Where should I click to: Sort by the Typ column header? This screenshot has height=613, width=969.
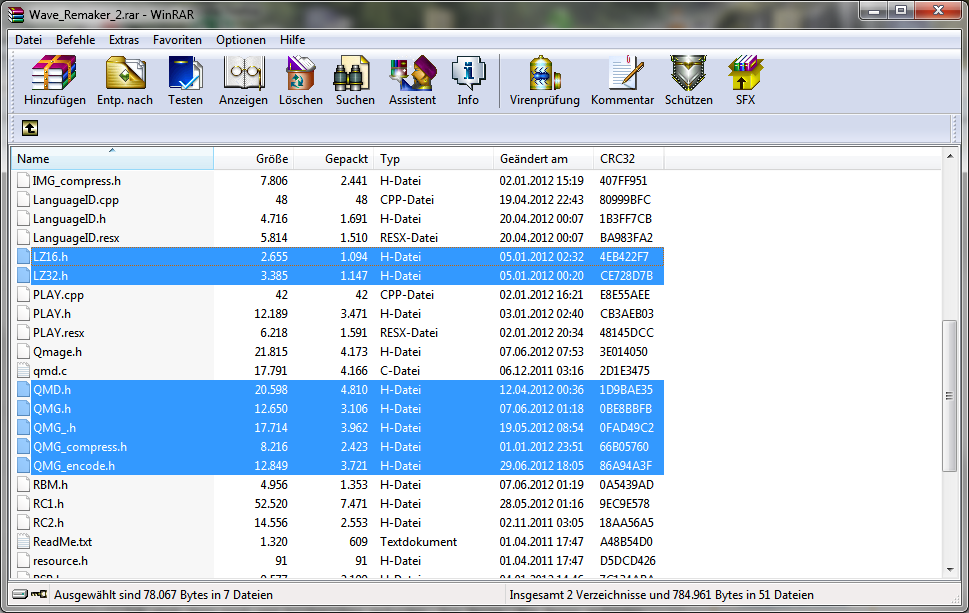(433, 159)
